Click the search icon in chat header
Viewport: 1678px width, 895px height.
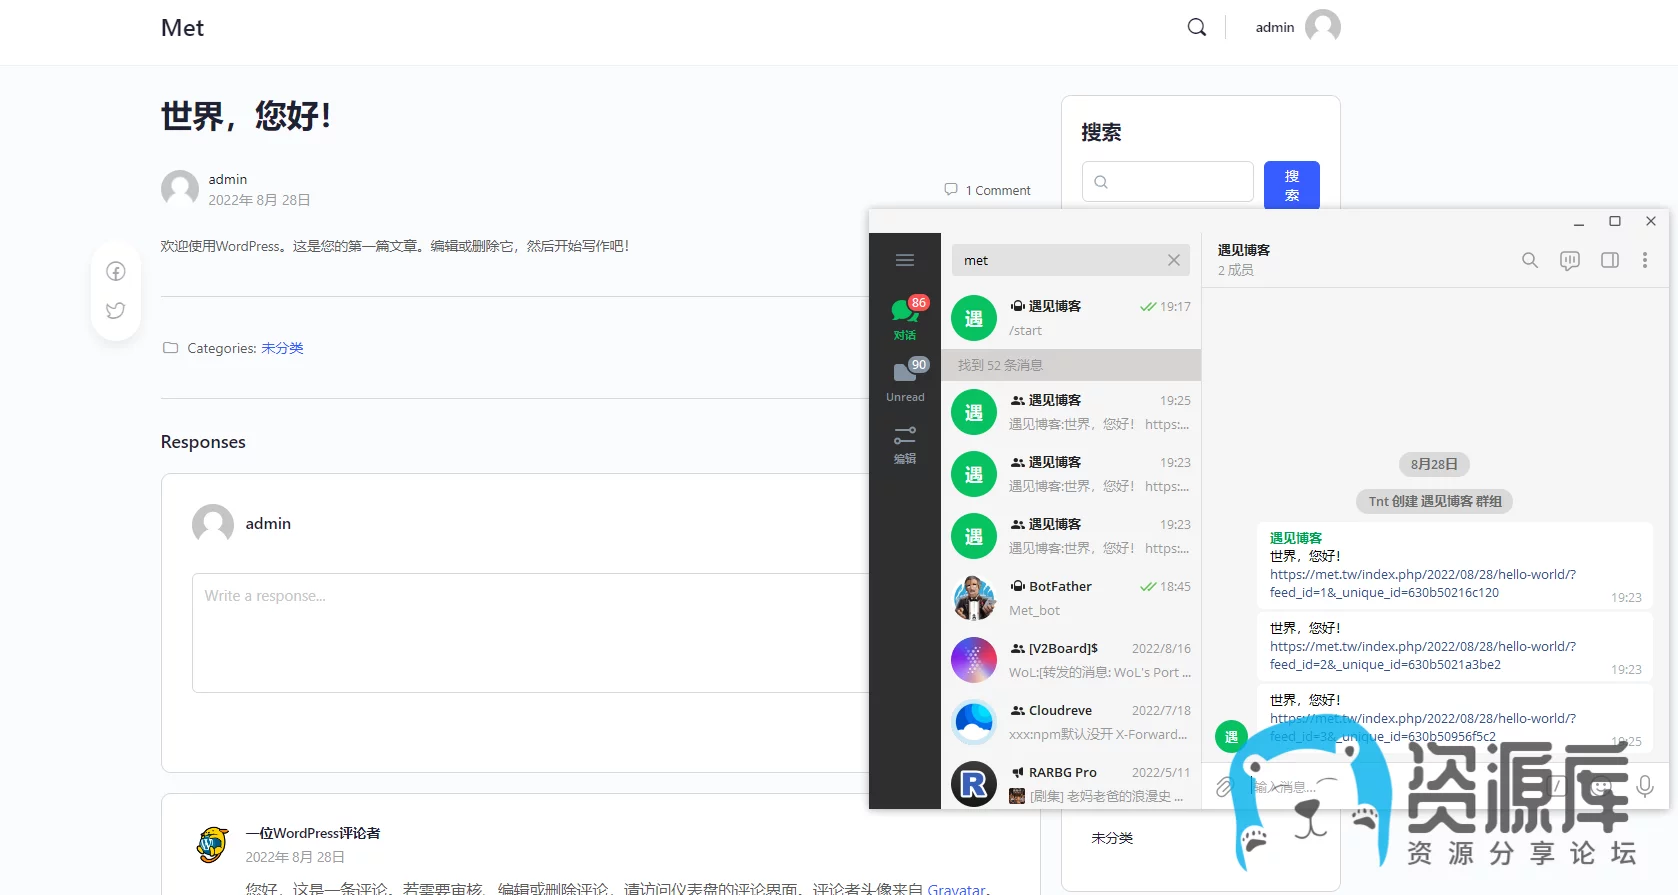tap(1529, 260)
